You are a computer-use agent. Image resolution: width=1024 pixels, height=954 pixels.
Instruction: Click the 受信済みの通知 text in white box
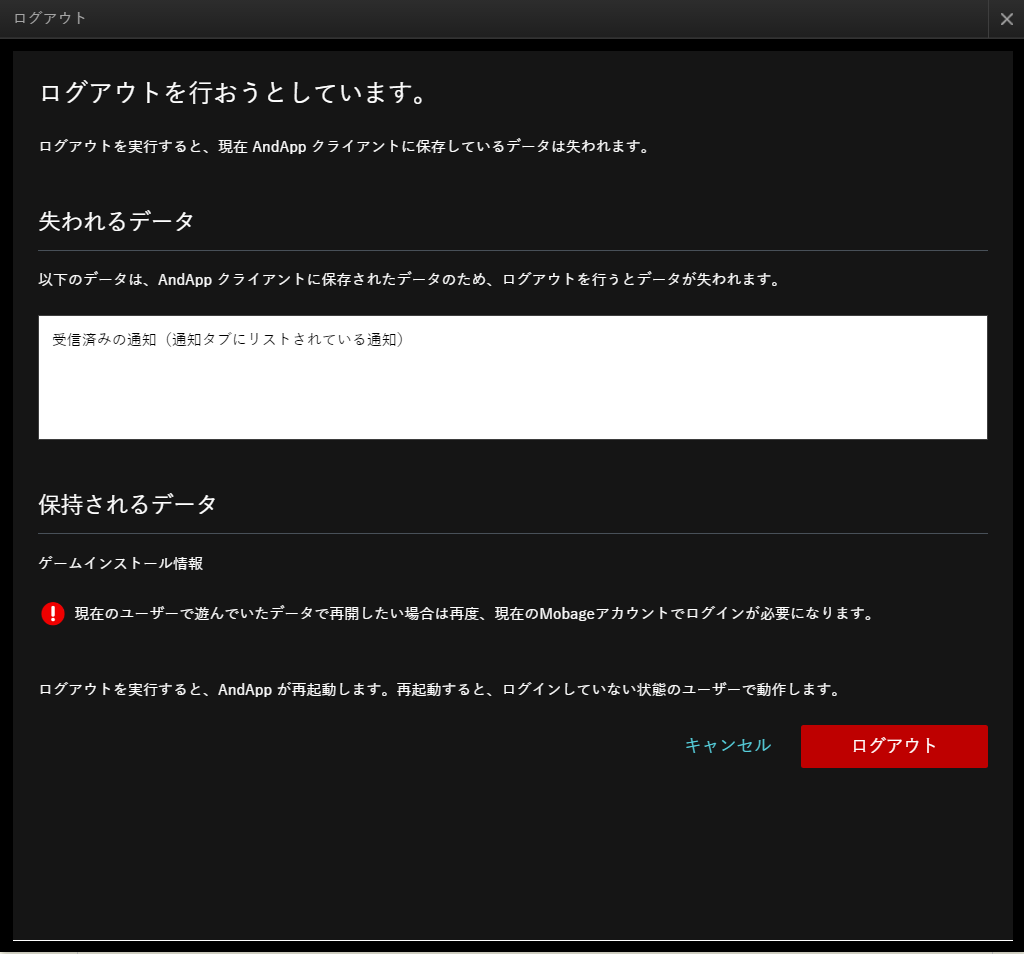pyautogui.click(x=228, y=339)
